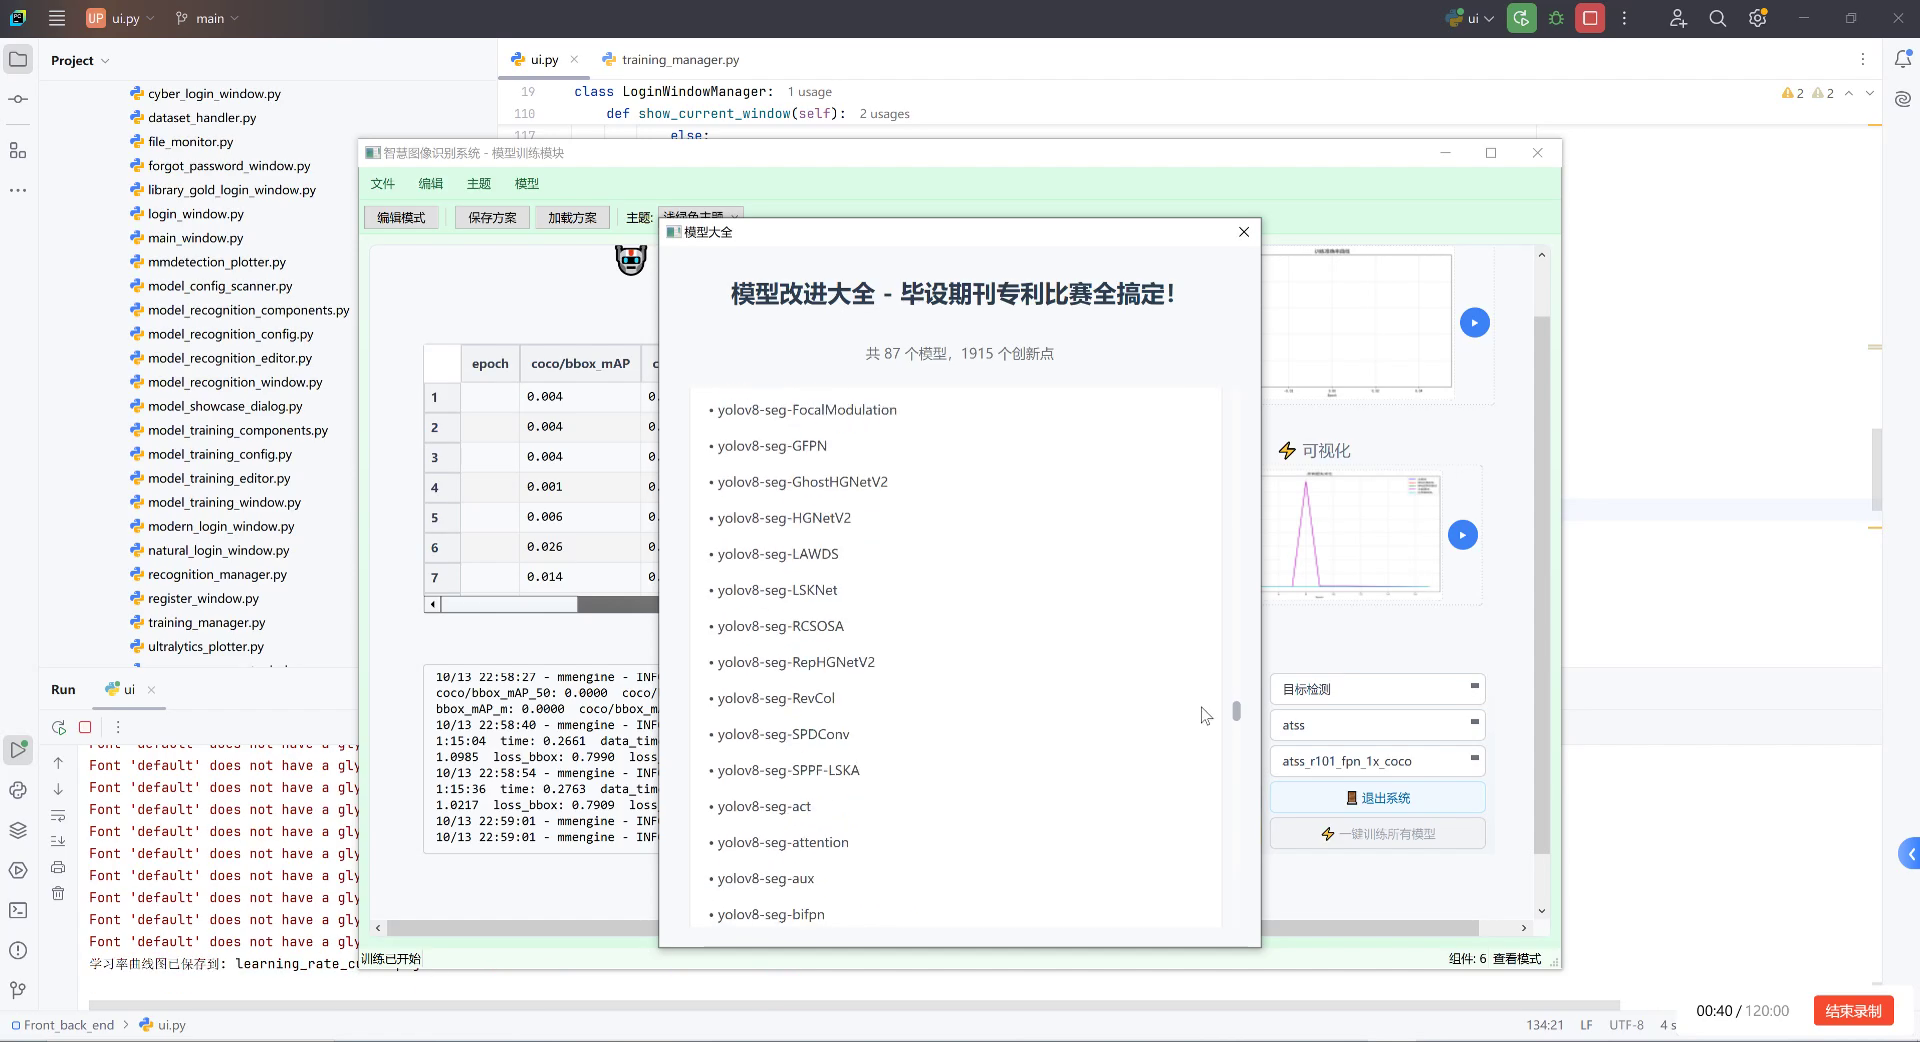This screenshot has height=1042, width=1920.
Task: Toggle soft-wrap icon in Run console
Action: click(58, 815)
